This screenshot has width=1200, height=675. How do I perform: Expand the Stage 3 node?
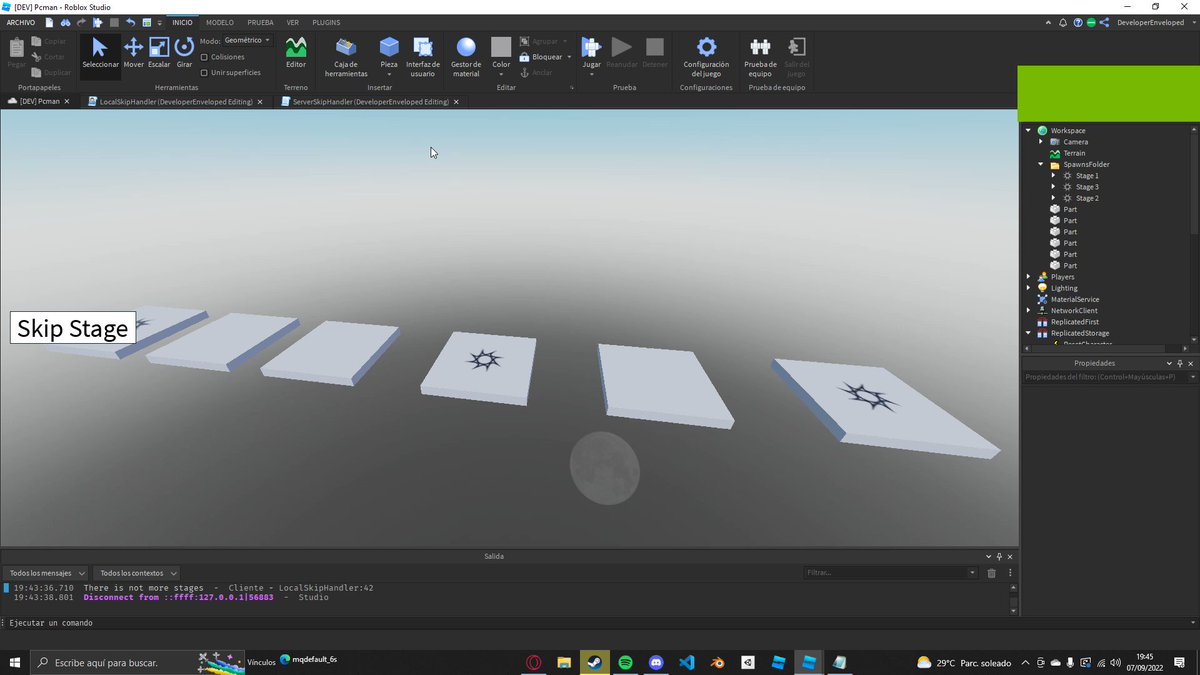1053,187
